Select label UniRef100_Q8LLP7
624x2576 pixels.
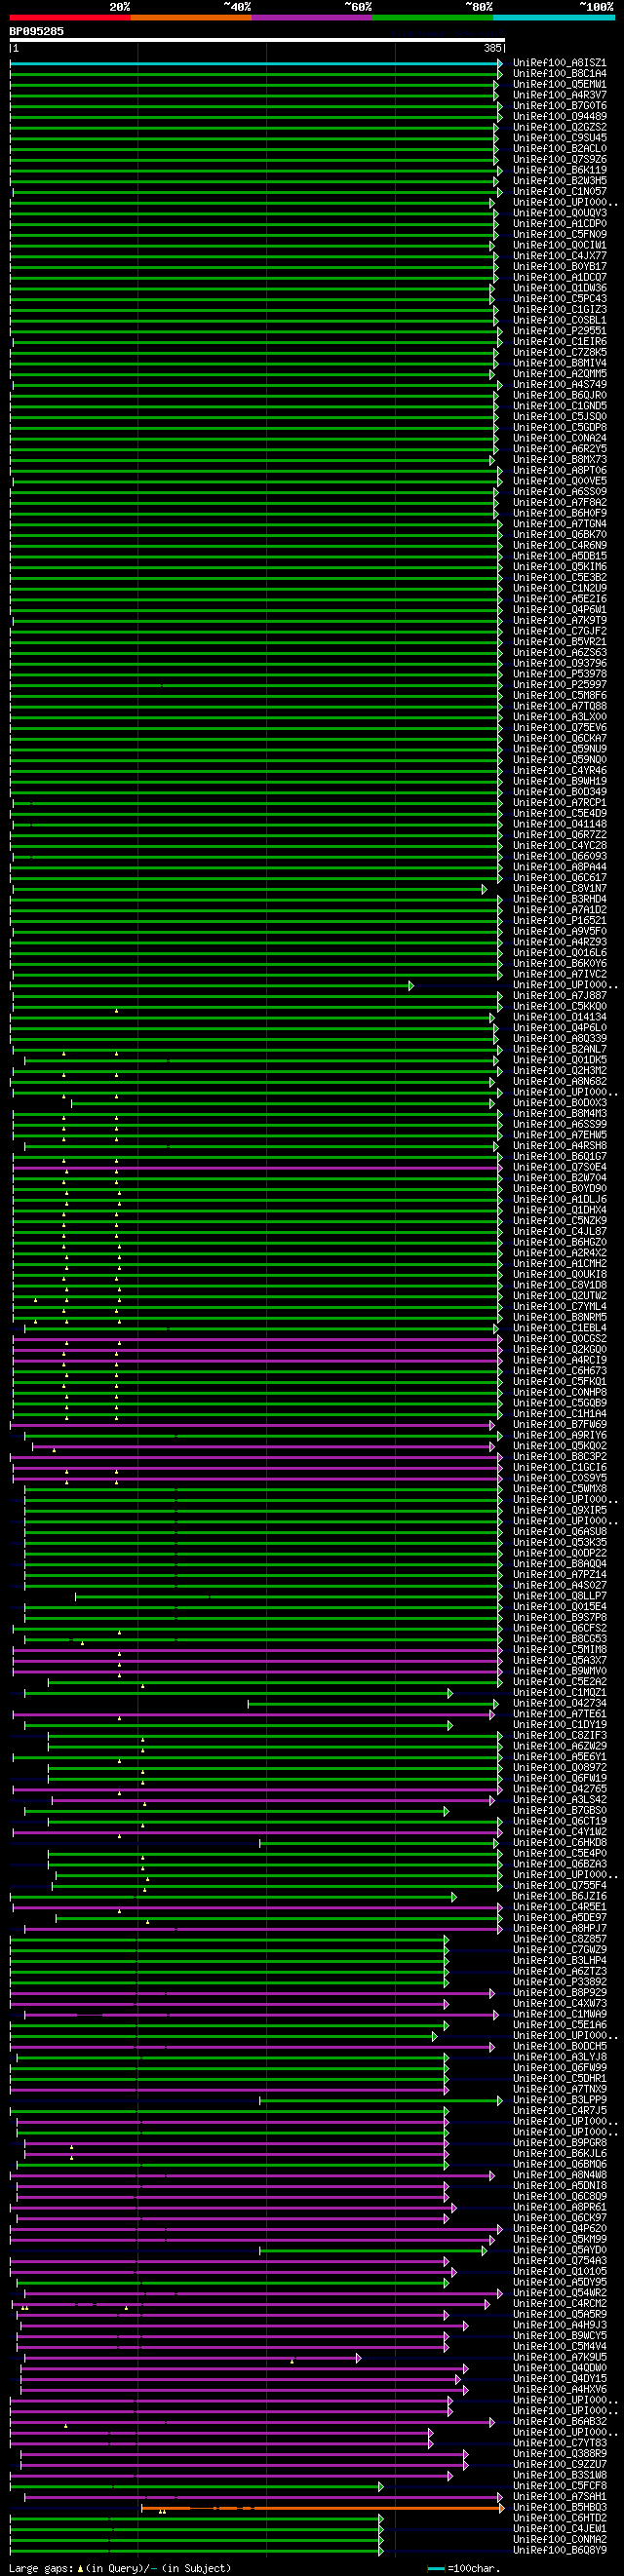point(560,1597)
